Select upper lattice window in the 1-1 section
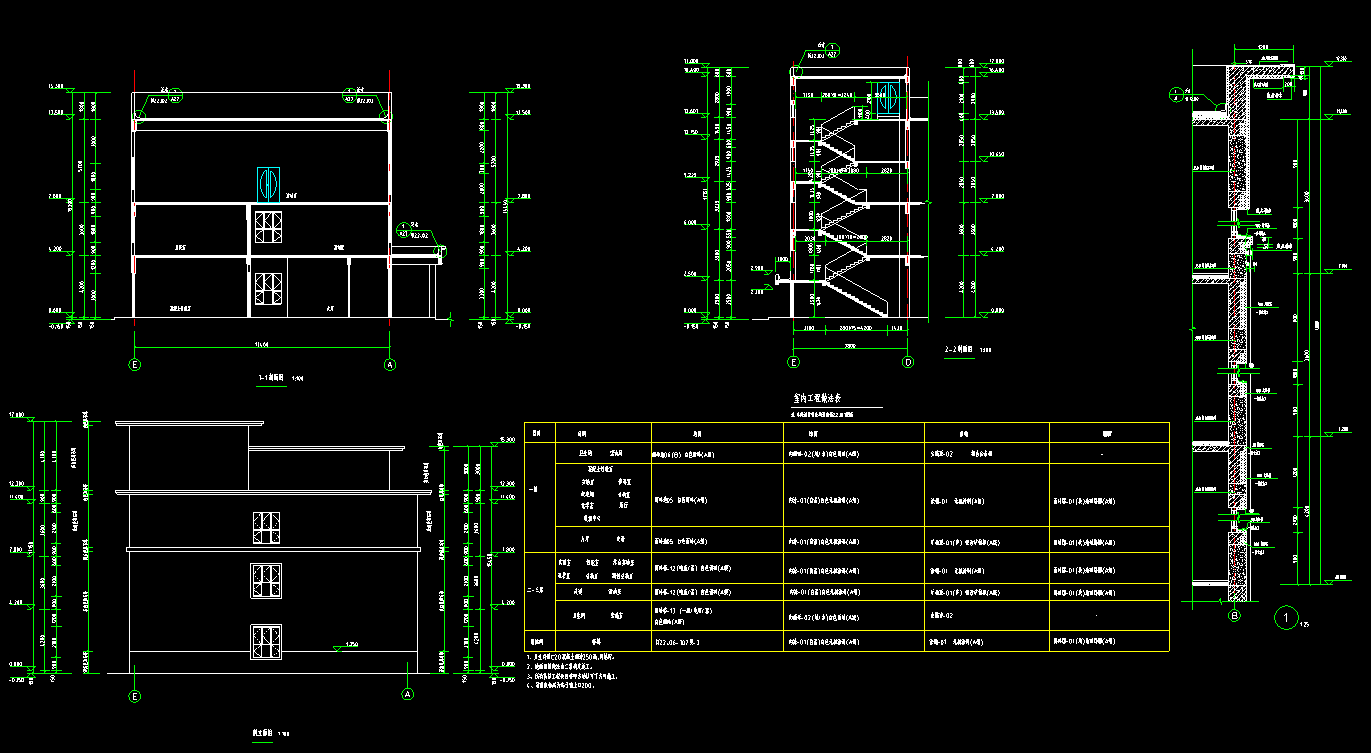Screen dimensions: 1371x753 tap(267, 227)
